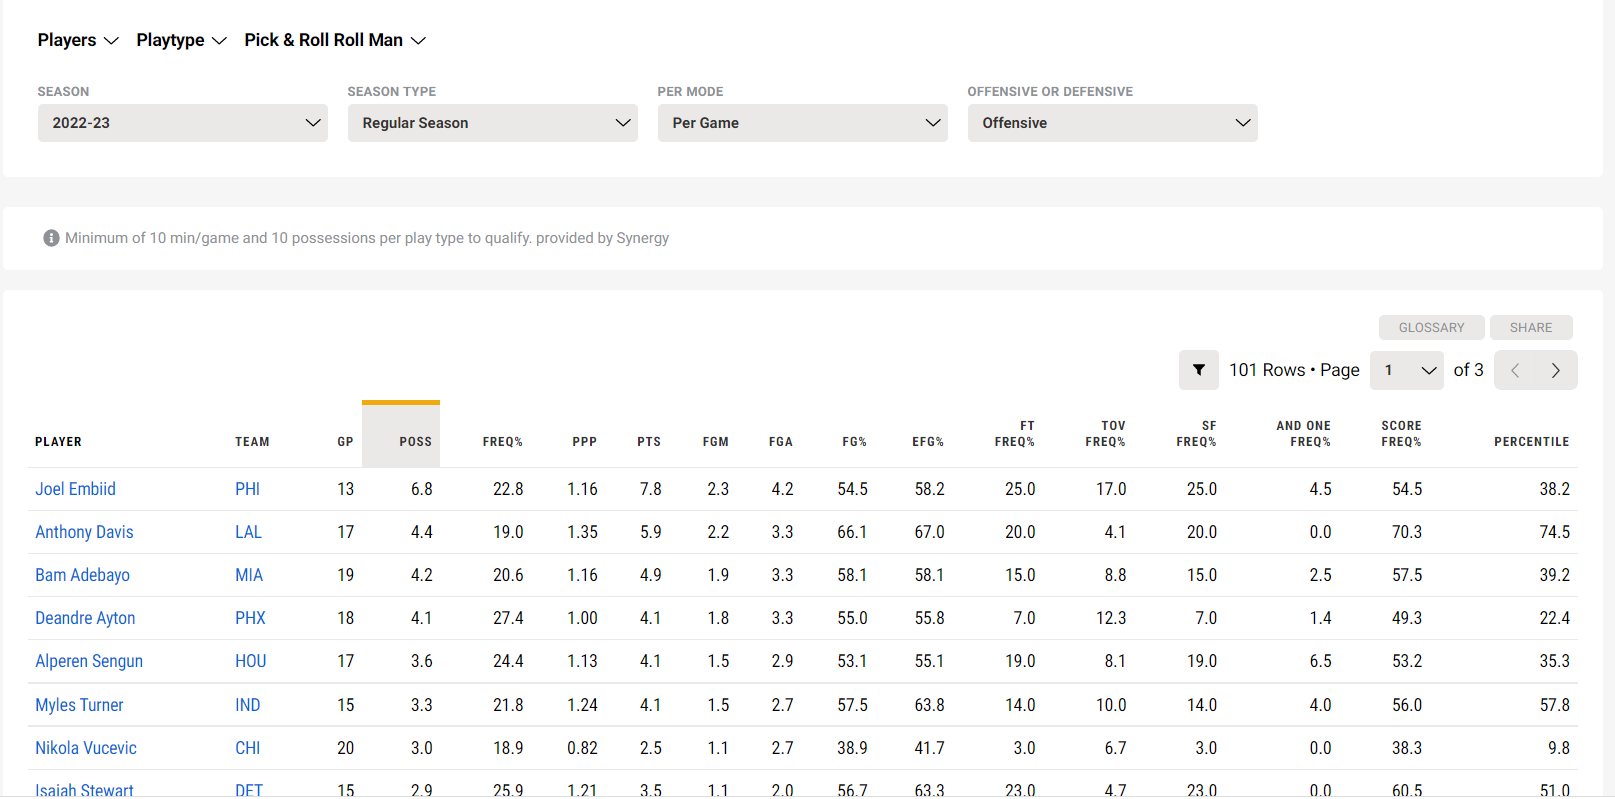Click Myles Turner's EFG% value 63.8
The height and width of the screenshot is (799, 1615).
(929, 705)
